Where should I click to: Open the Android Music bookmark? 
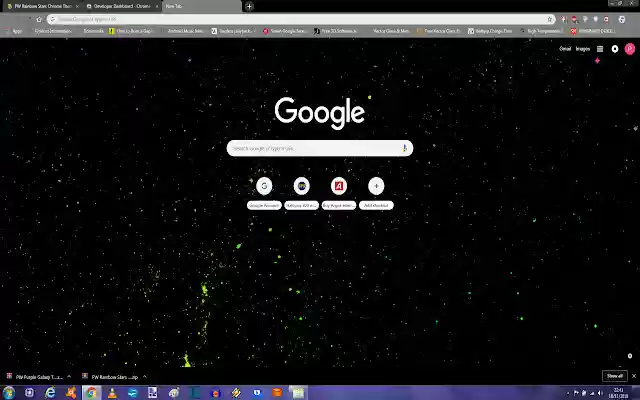(185, 31)
